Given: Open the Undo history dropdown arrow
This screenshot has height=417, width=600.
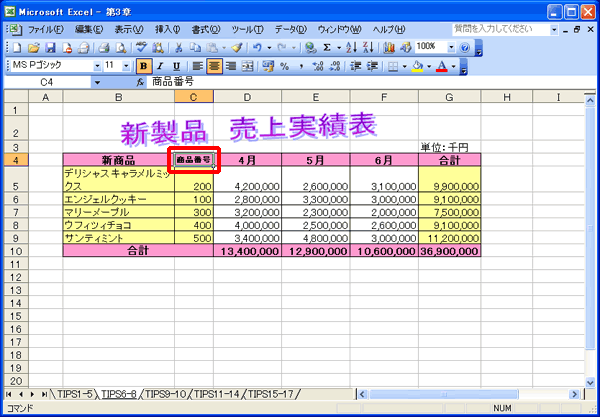Looking at the screenshot, I should [x=269, y=47].
